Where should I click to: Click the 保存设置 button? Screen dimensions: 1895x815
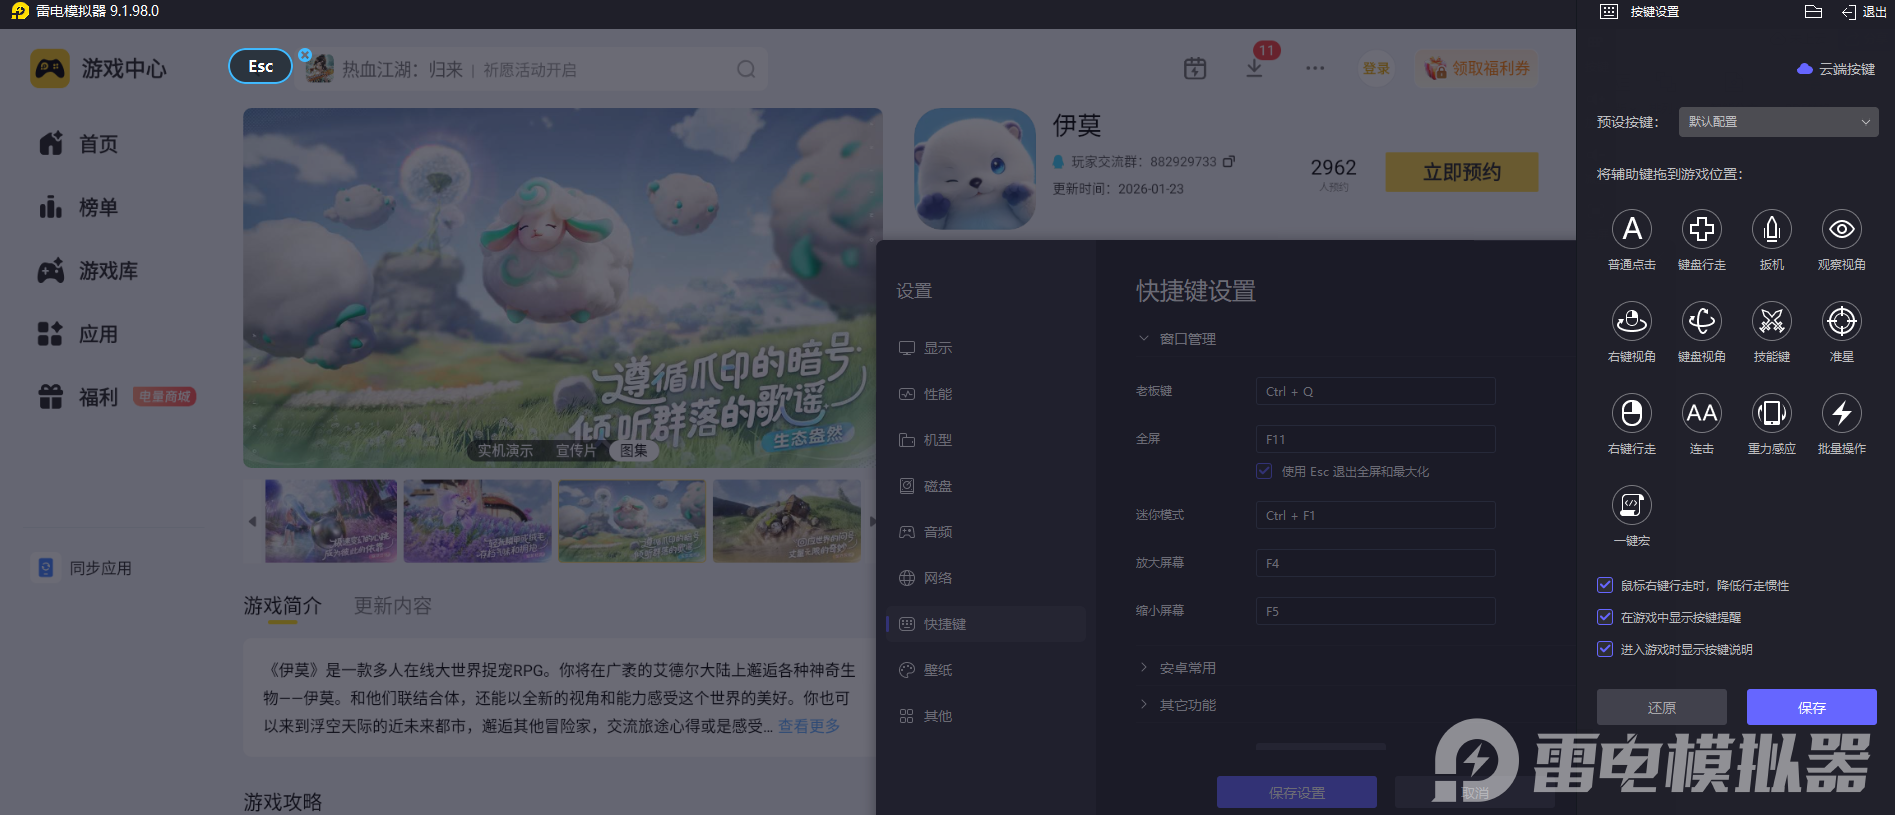click(1297, 792)
